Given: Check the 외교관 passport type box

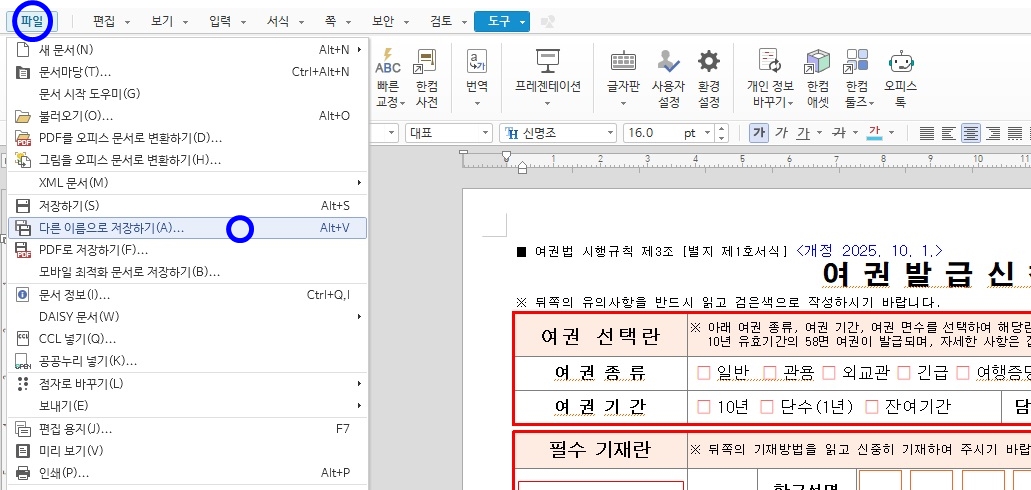Looking at the screenshot, I should [828, 373].
